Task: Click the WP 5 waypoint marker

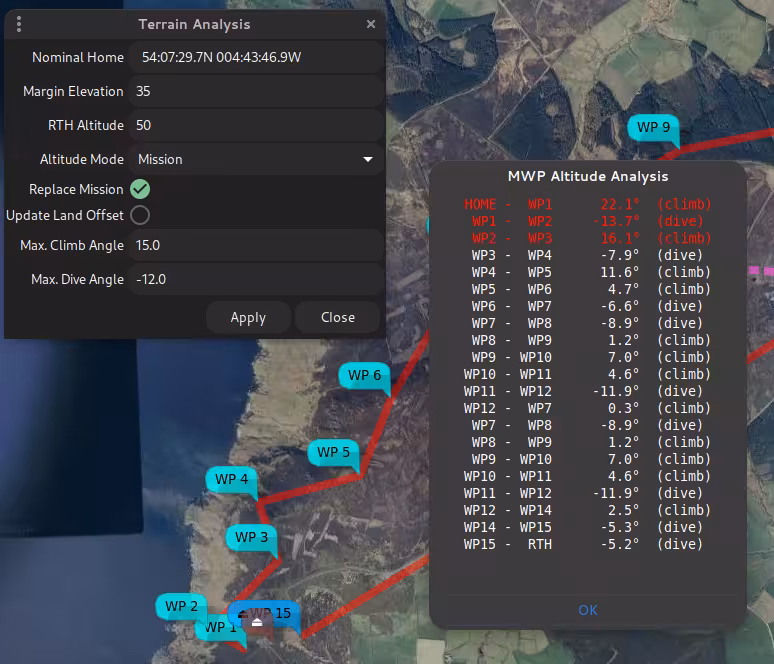Action: (x=333, y=453)
